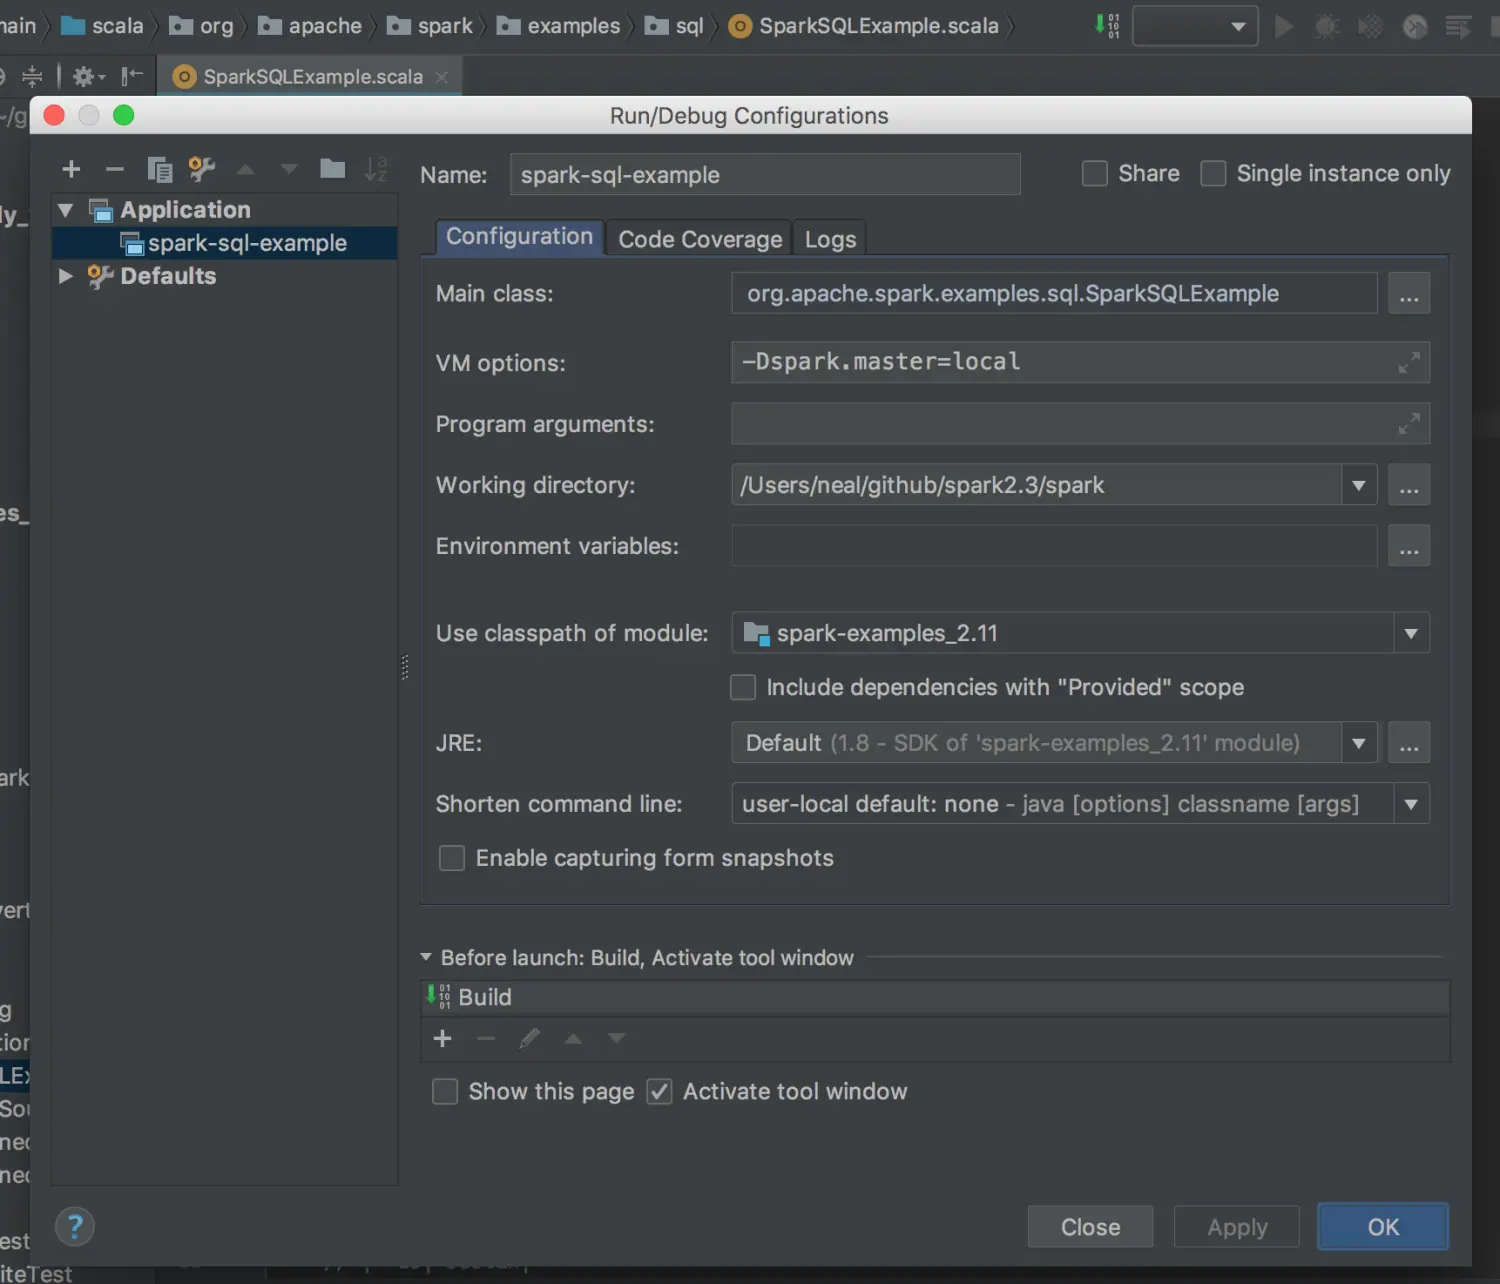This screenshot has width=1500, height=1284.
Task: Select the Build task in Before launch list
Action: 935,997
